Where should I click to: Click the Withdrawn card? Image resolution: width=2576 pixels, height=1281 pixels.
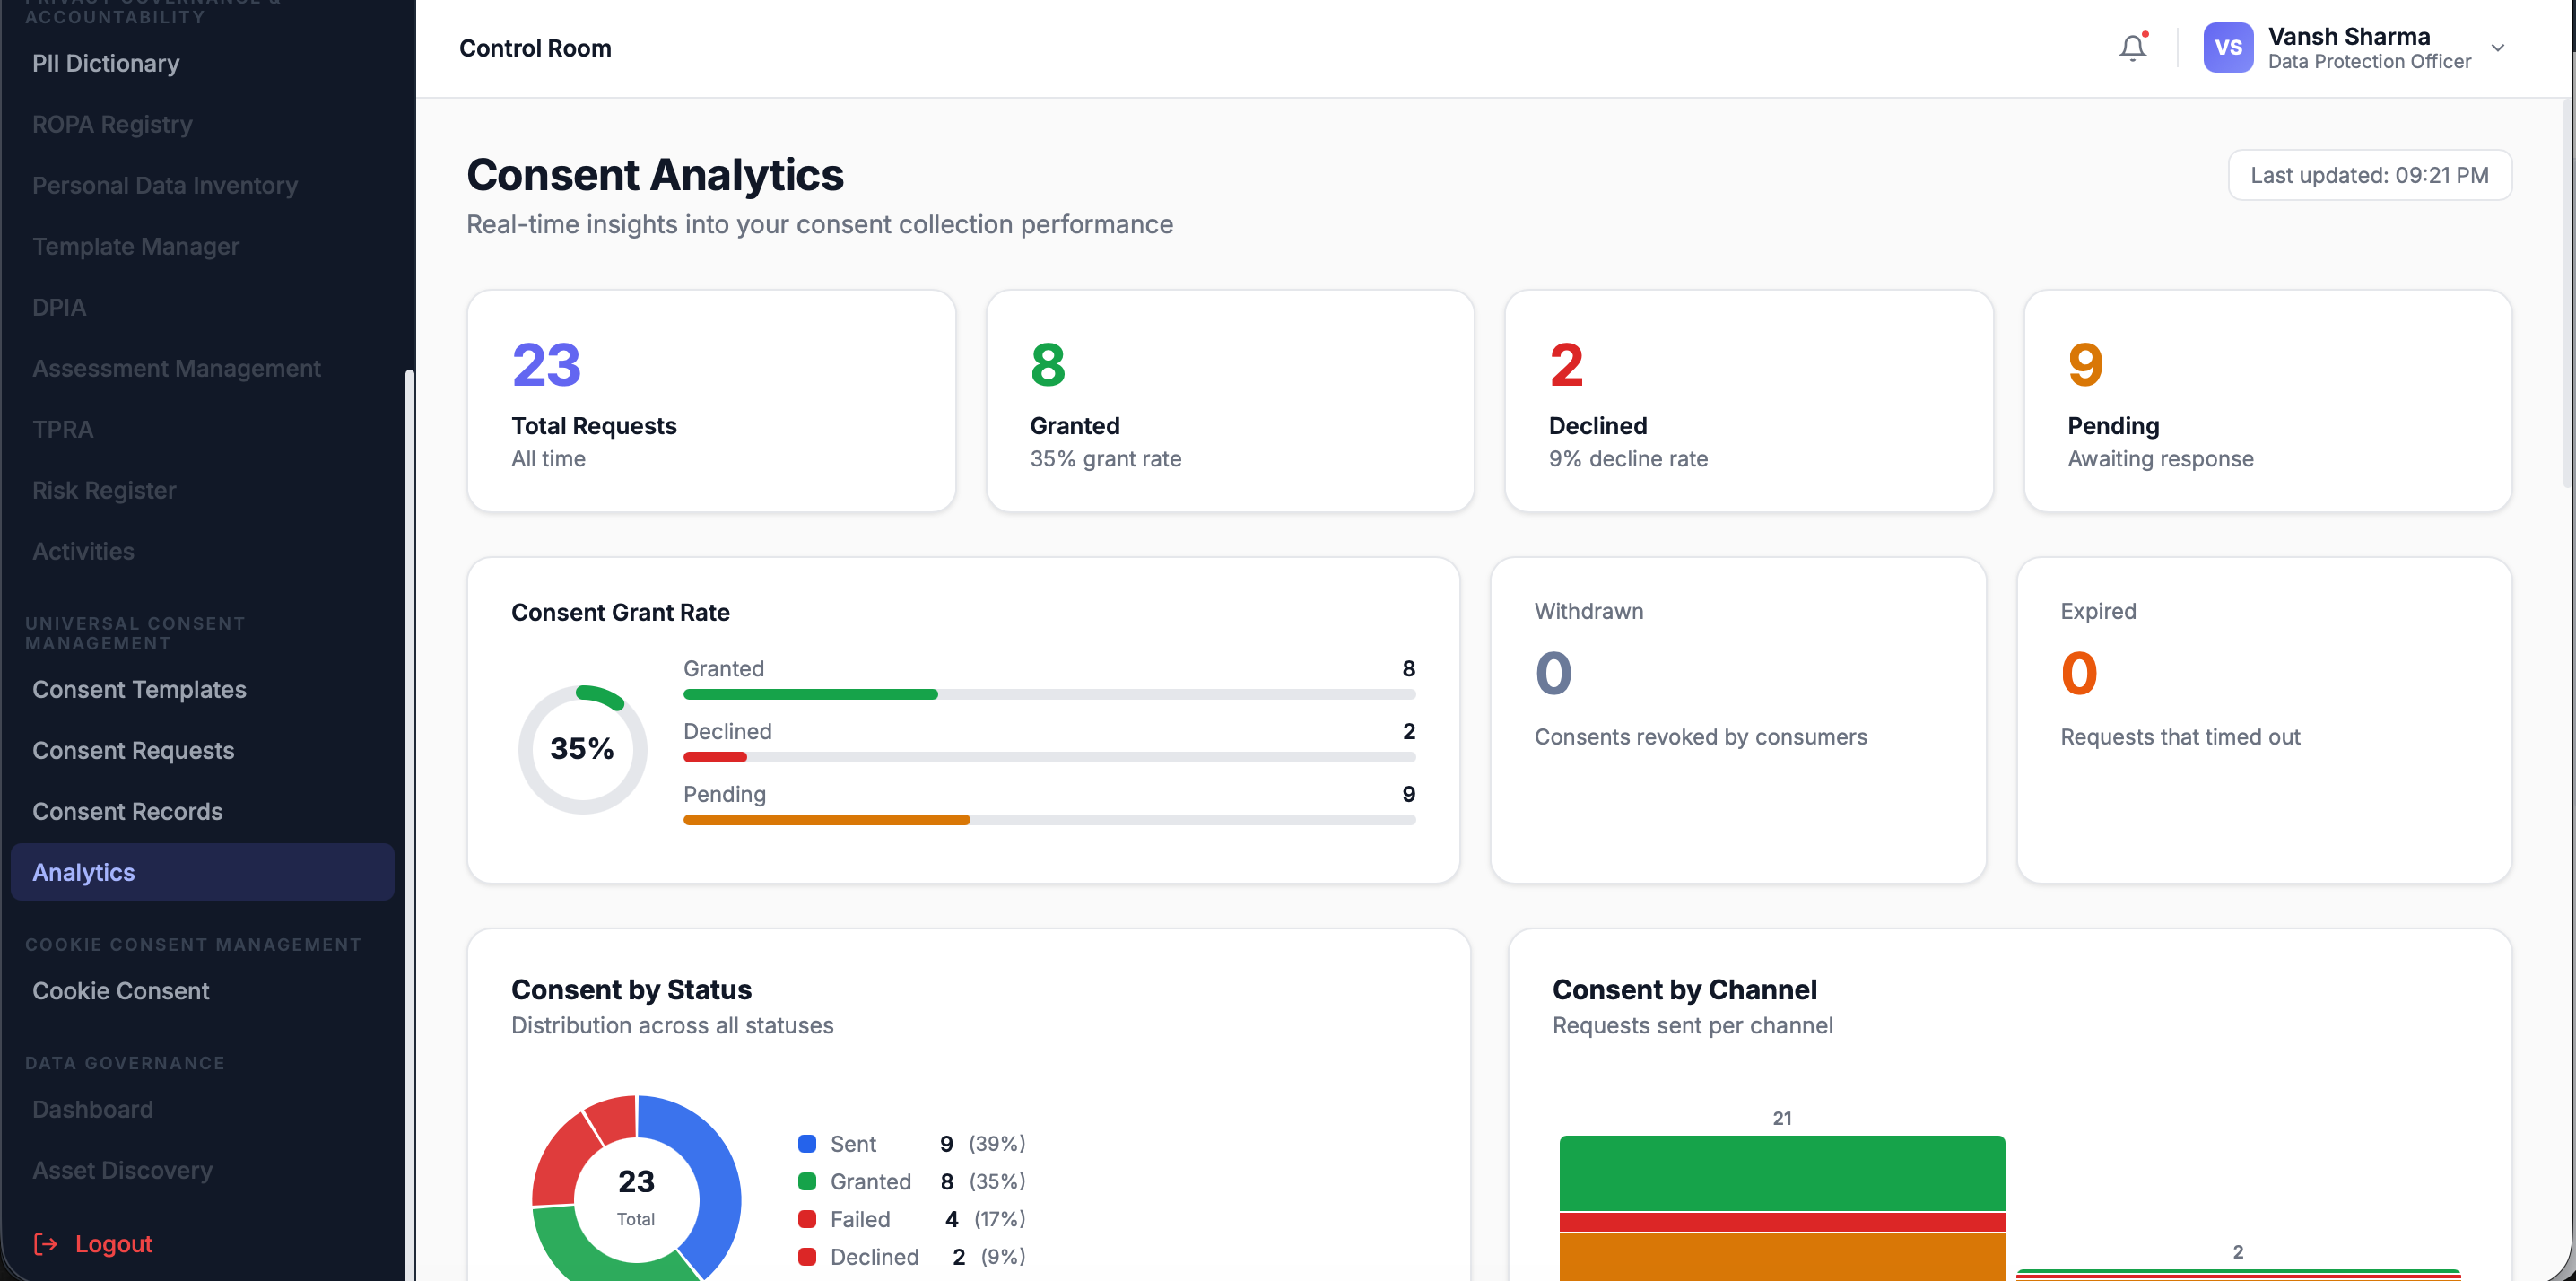[1738, 720]
